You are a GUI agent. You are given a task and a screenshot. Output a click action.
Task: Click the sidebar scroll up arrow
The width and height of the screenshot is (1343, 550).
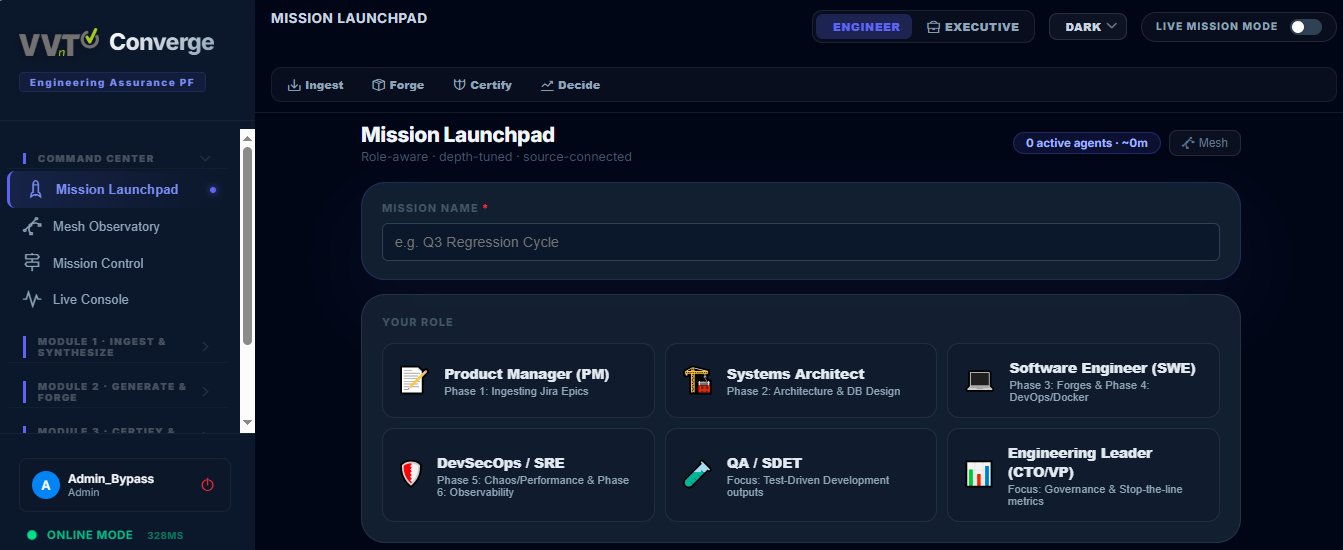pyautogui.click(x=247, y=137)
